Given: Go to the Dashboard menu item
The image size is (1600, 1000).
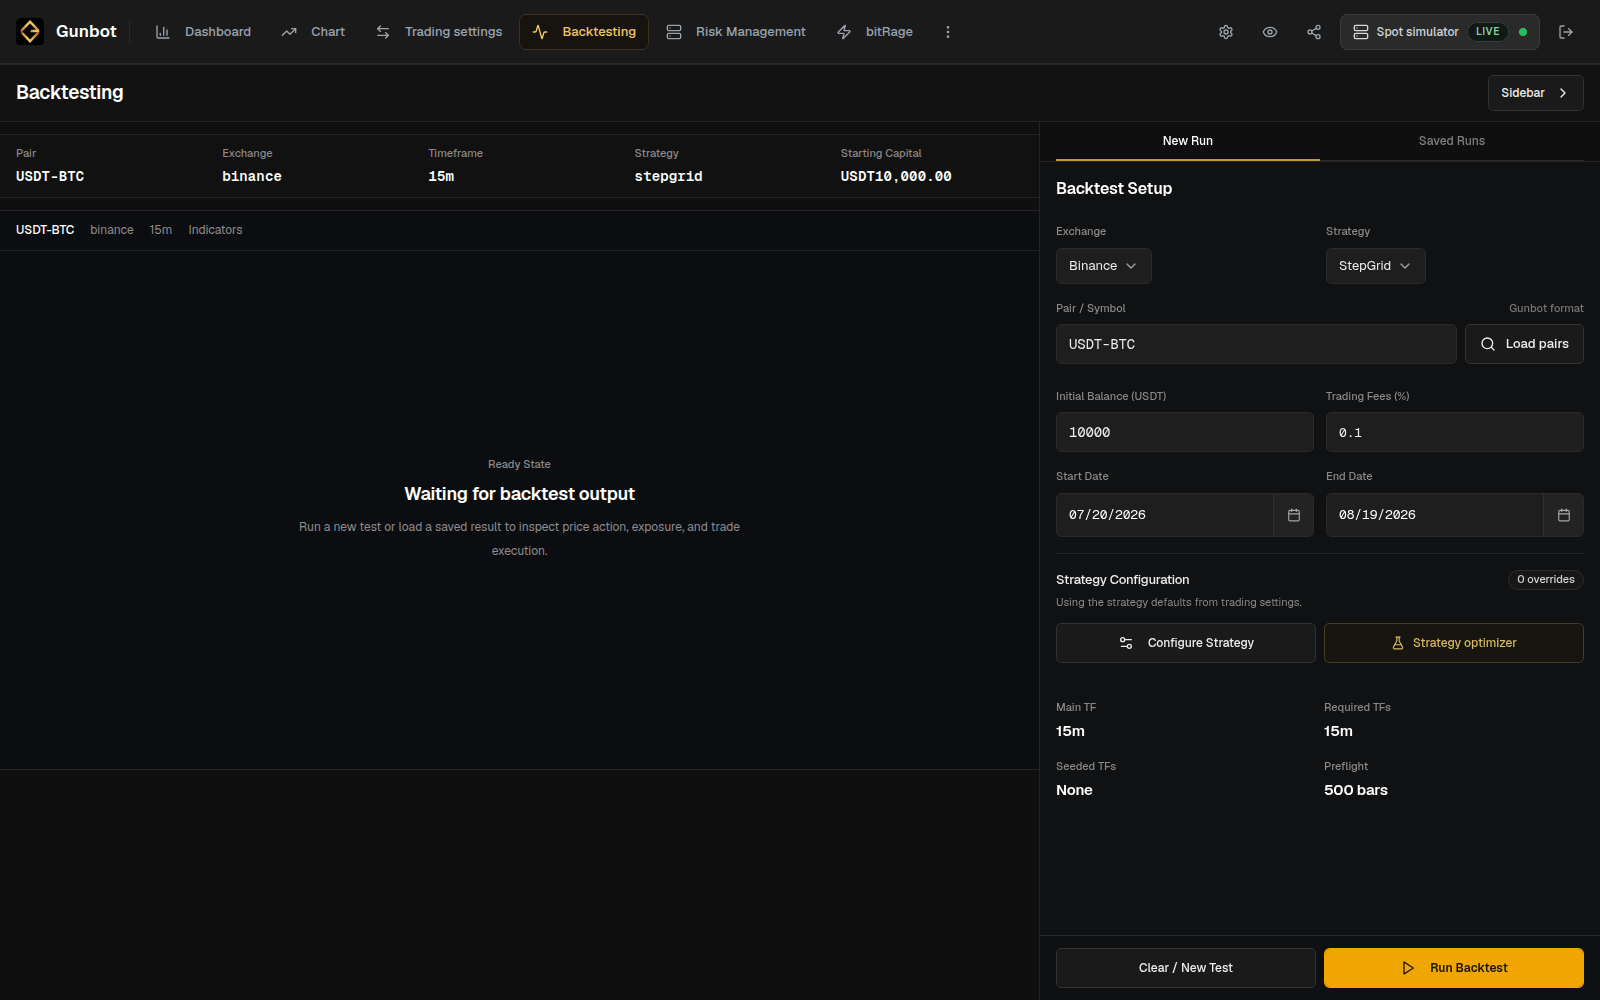Looking at the screenshot, I should click(203, 32).
